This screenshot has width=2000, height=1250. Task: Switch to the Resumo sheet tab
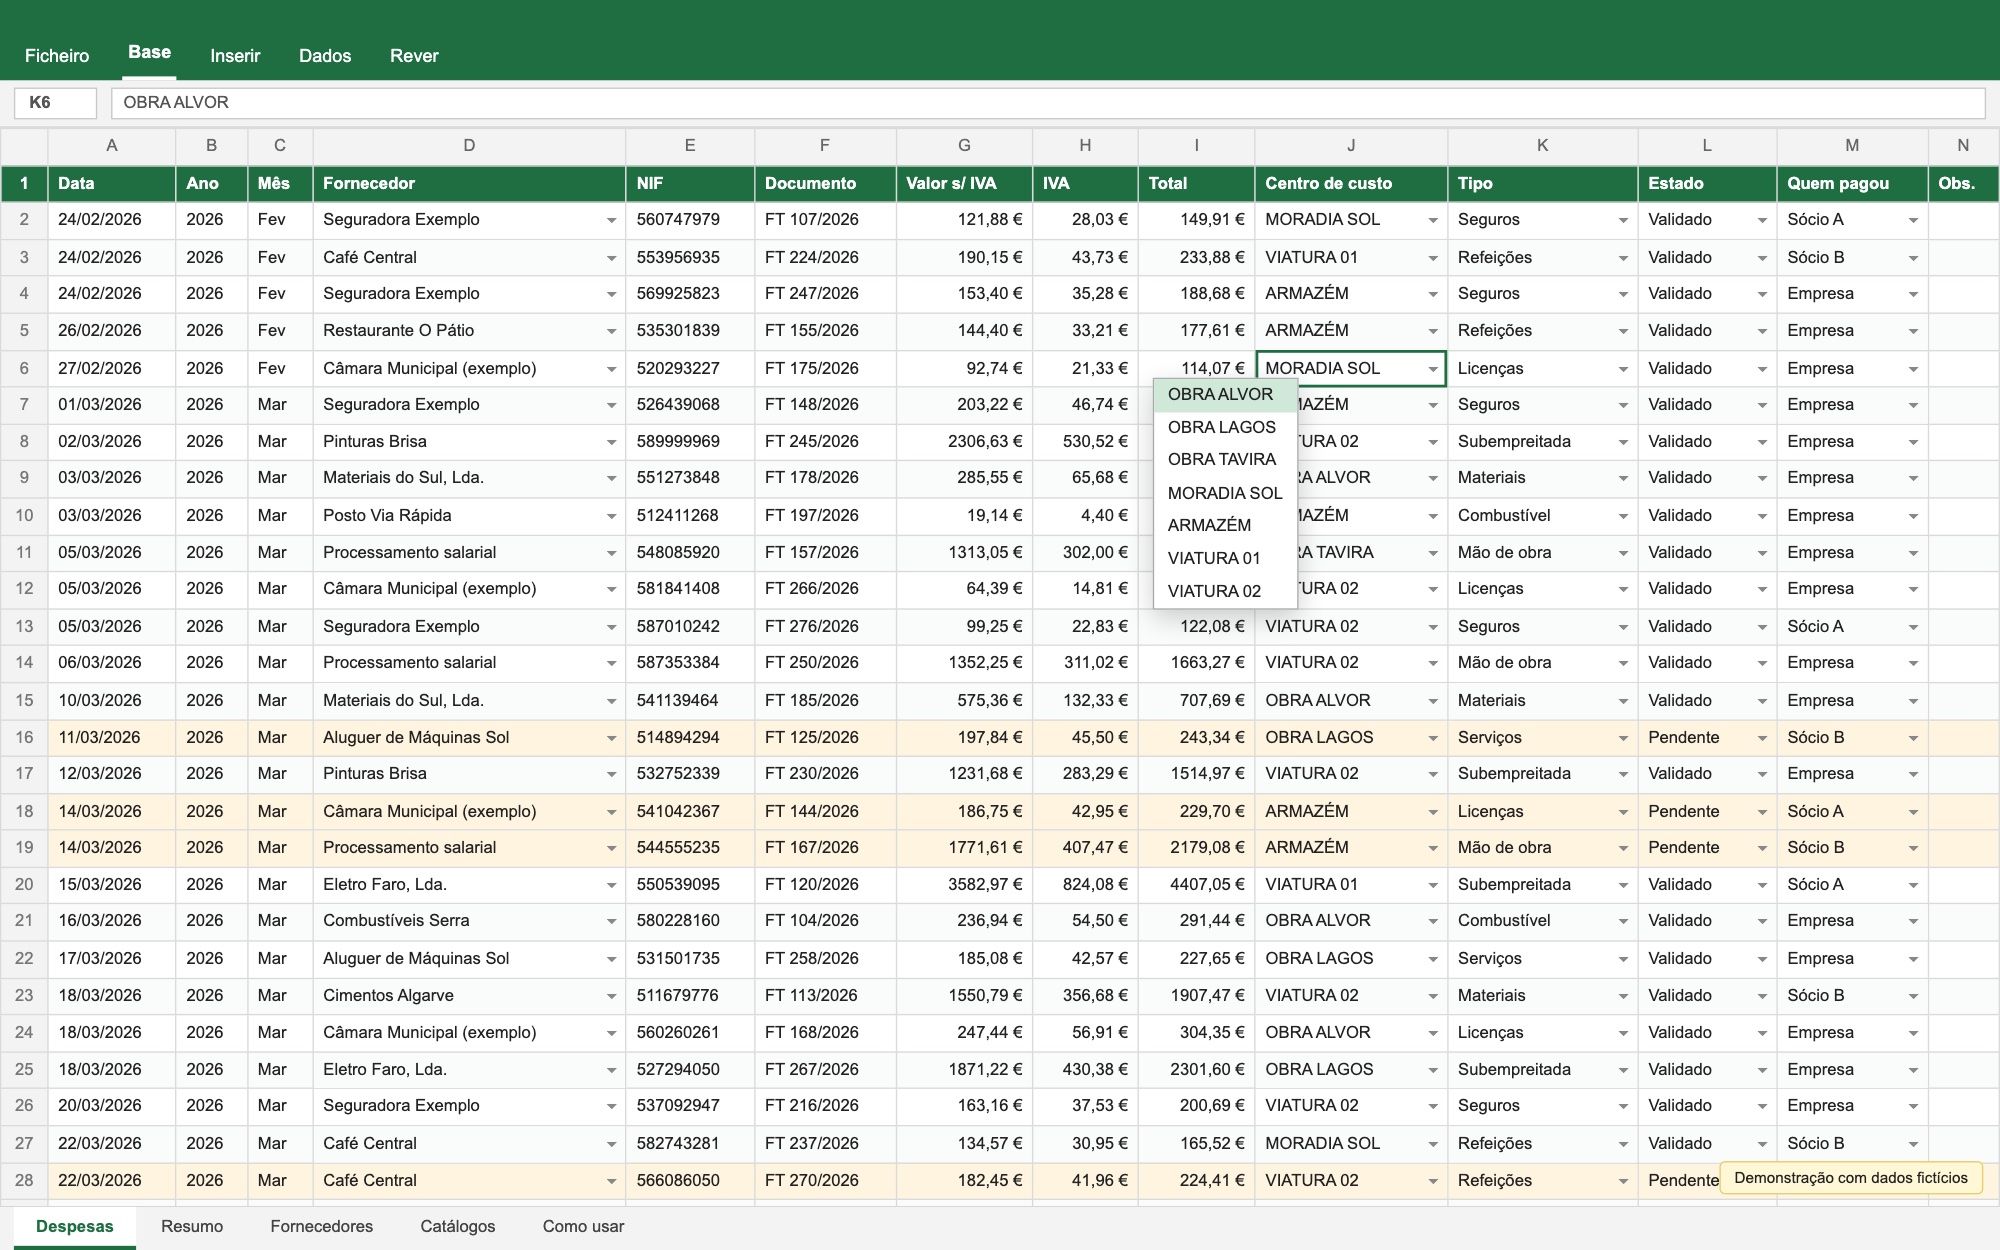tap(192, 1227)
